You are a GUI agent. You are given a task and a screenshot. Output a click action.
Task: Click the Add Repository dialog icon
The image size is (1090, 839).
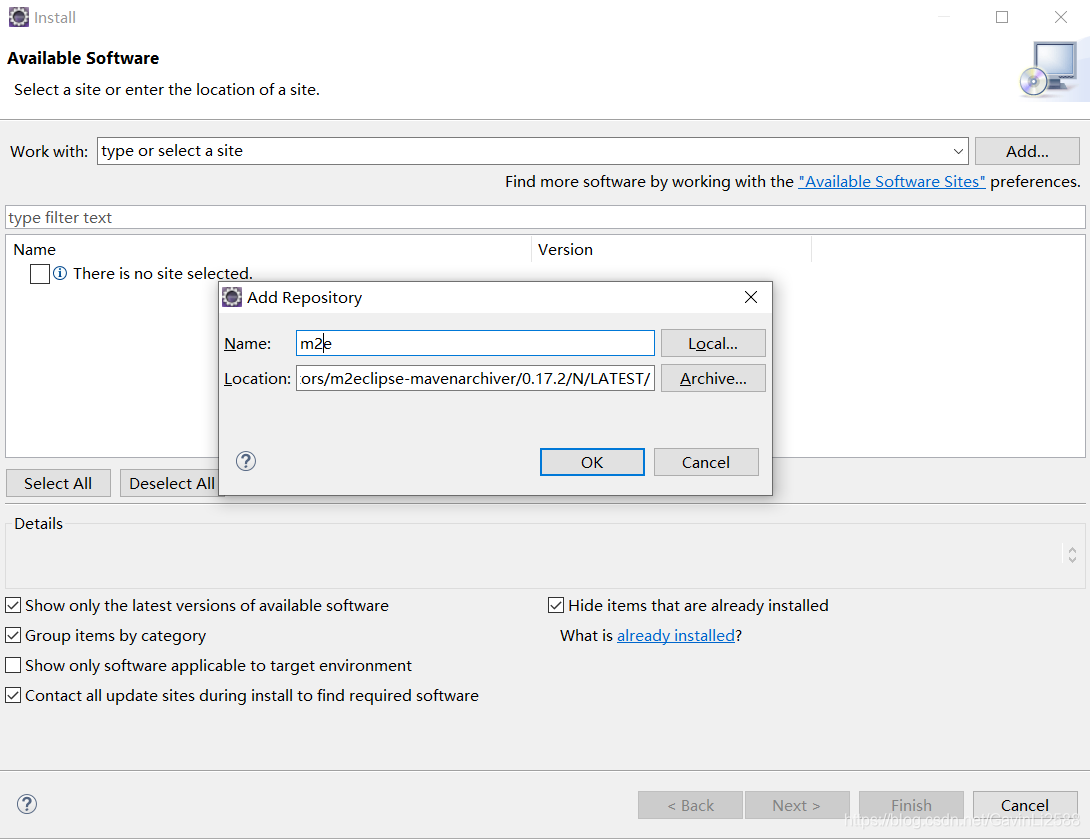pyautogui.click(x=232, y=297)
